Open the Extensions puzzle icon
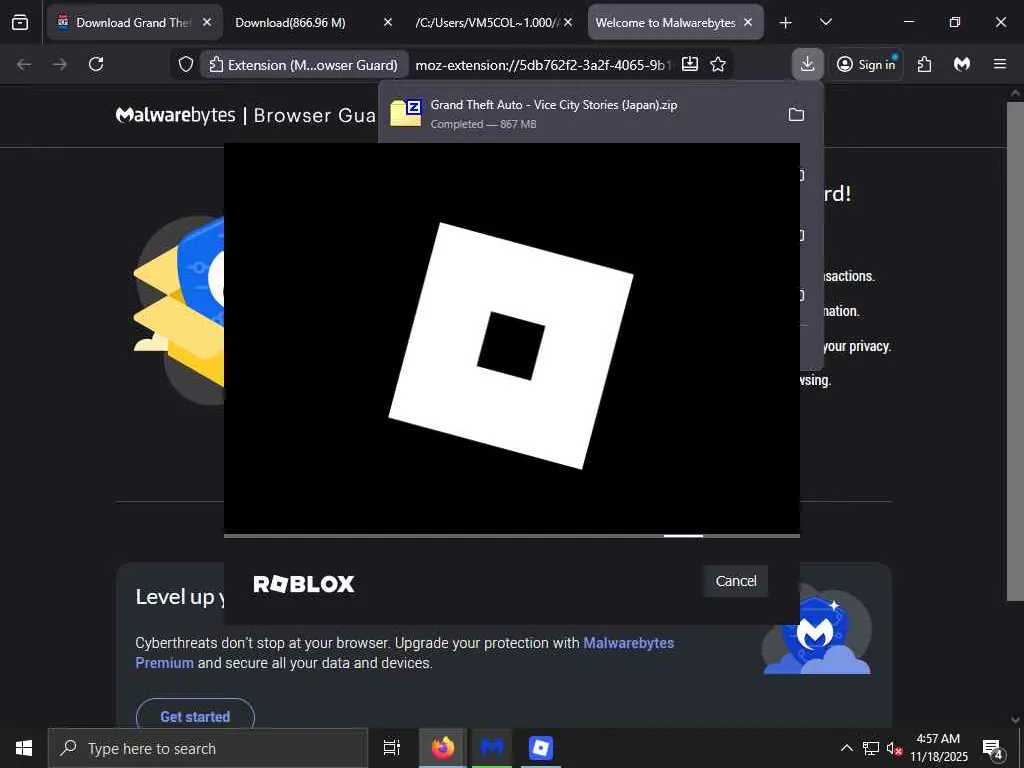The height and width of the screenshot is (768, 1024). (x=924, y=64)
